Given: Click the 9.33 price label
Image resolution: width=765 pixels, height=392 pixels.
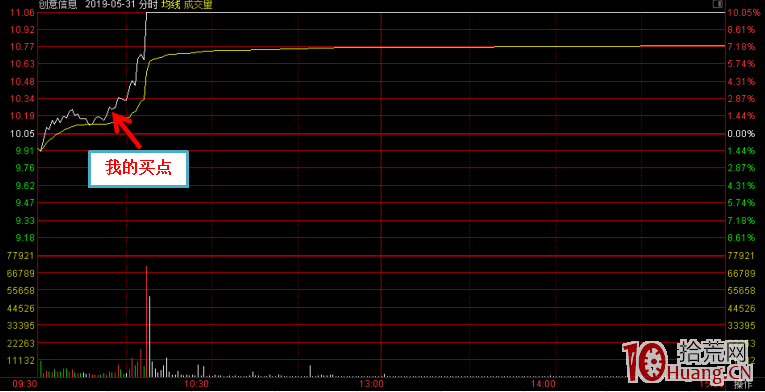Looking at the screenshot, I should 25,220.
